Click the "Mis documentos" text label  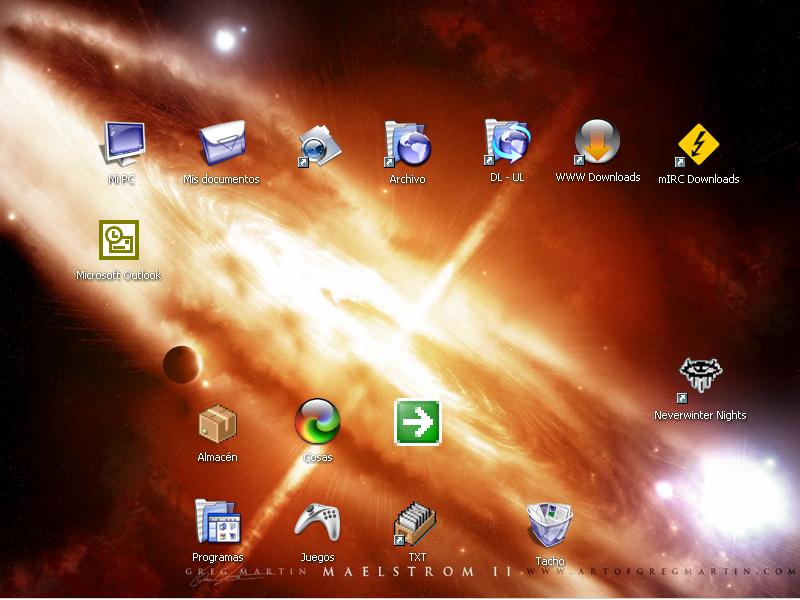point(221,180)
